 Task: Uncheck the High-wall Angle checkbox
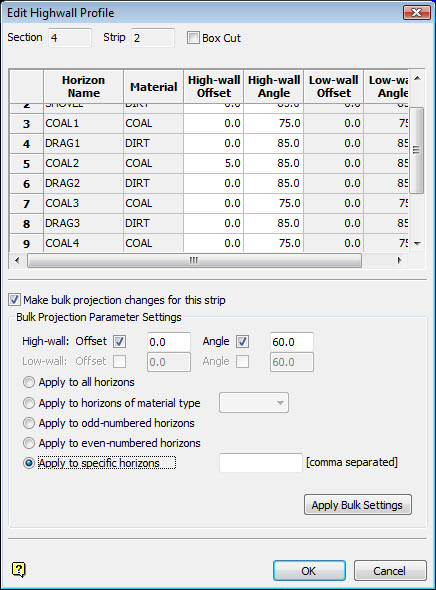tap(242, 342)
